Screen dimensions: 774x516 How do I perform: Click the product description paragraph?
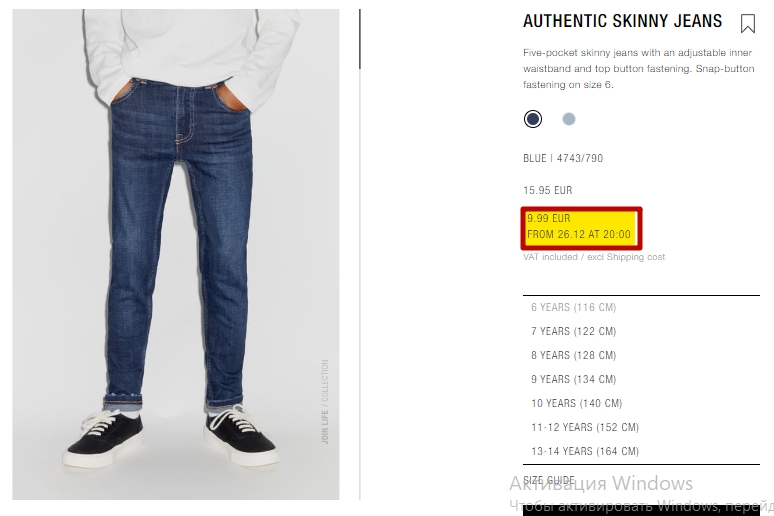(639, 69)
